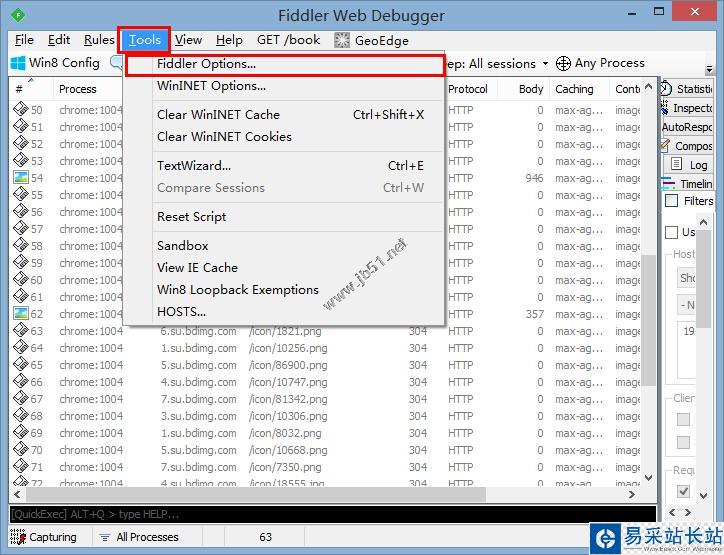Switch to the AutoResponder tab
This screenshot has width=724, height=555.
click(687, 127)
